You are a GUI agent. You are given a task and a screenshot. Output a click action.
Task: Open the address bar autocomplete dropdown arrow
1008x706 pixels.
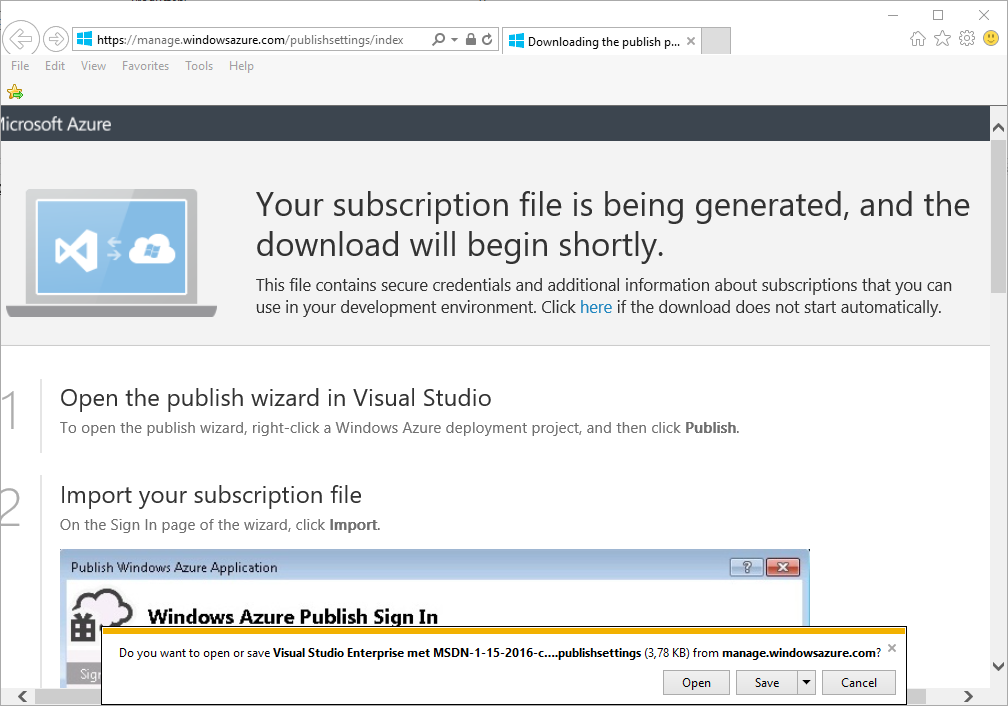(x=454, y=39)
